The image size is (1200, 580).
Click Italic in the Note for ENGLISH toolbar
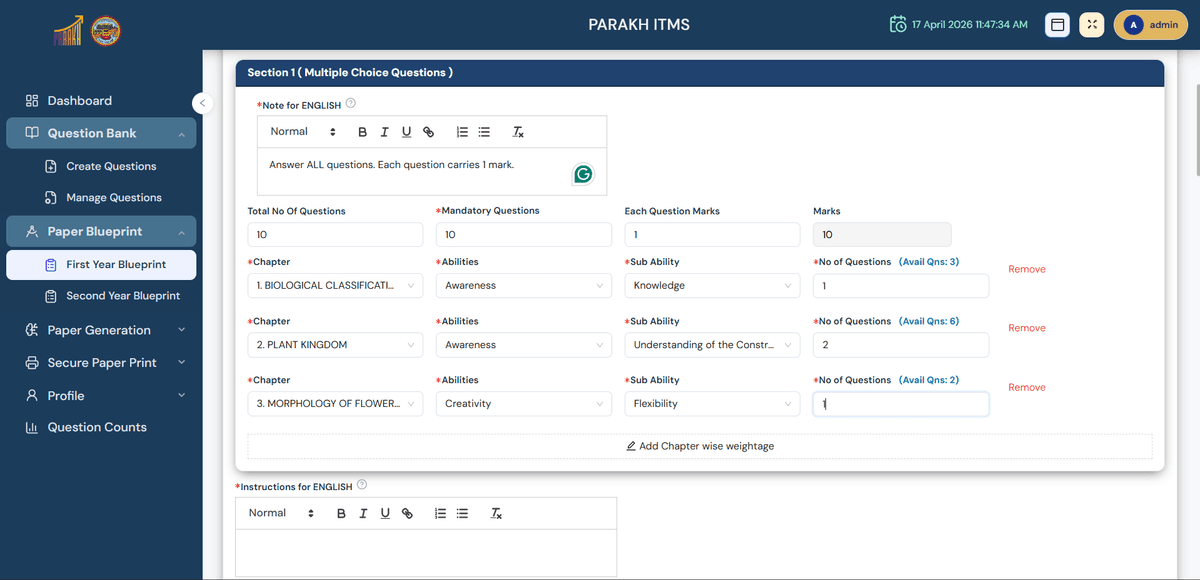coord(384,132)
